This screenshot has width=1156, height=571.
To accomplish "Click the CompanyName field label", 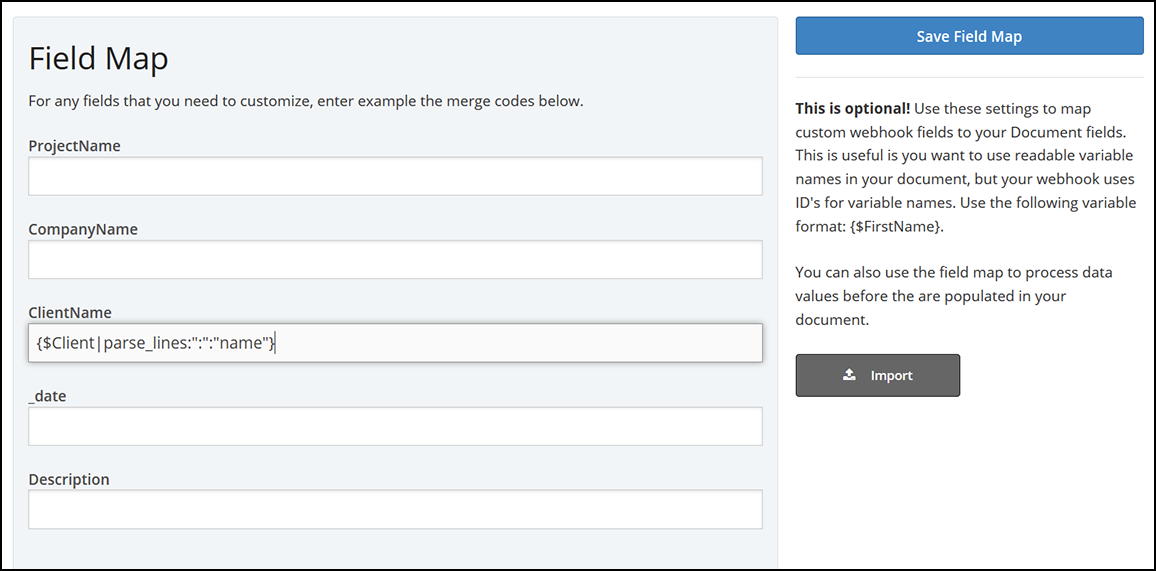I will [x=83, y=229].
